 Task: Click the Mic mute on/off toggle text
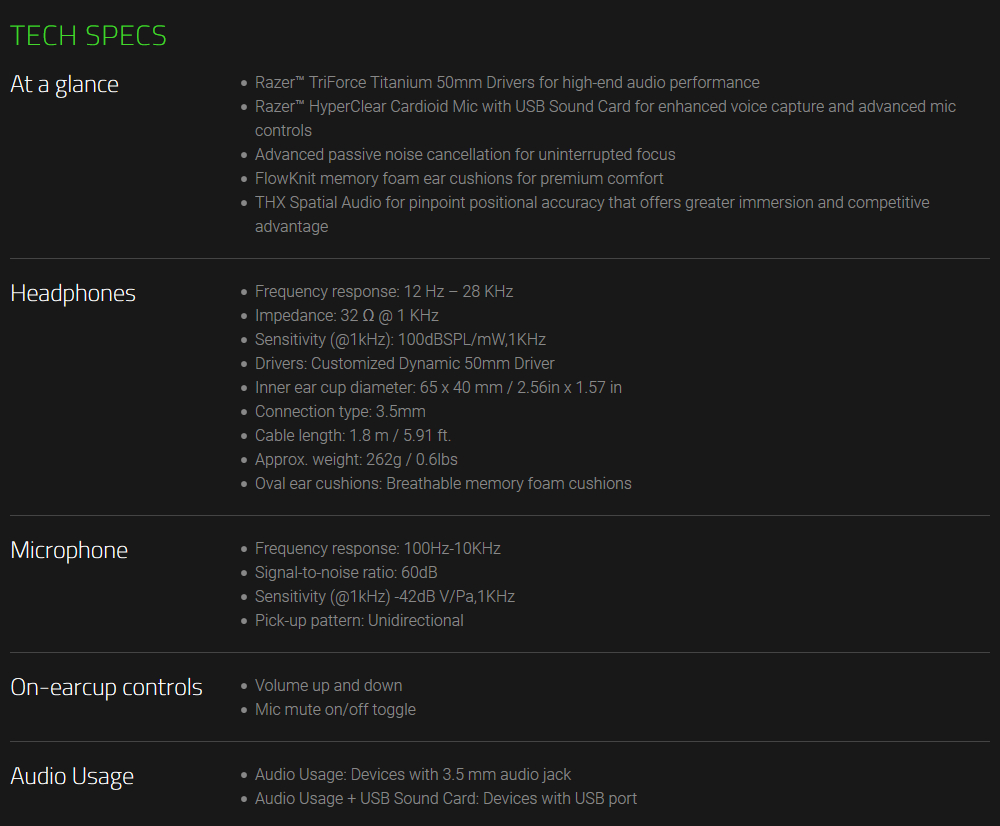coord(335,710)
